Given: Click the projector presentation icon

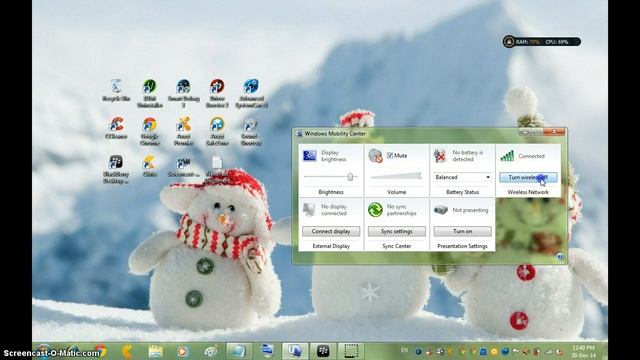Looking at the screenshot, I should pos(440,210).
